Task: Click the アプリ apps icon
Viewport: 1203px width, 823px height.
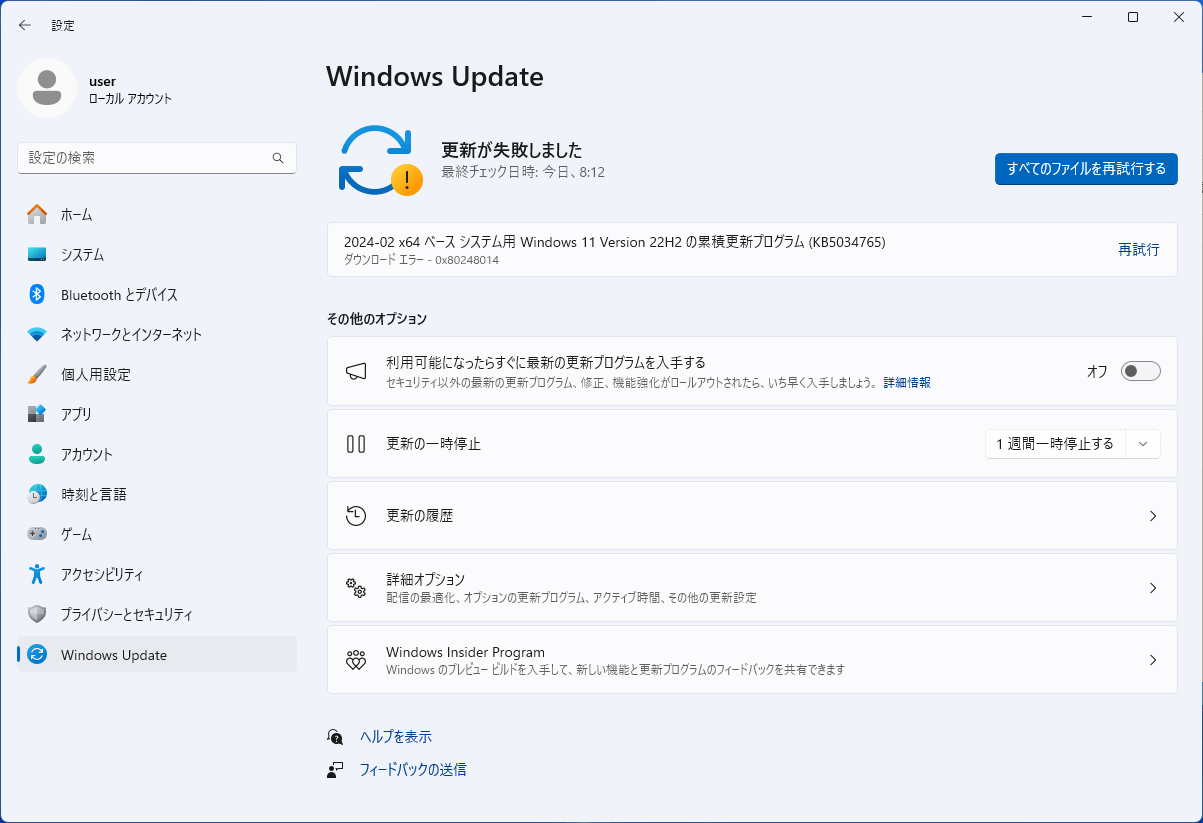Action: point(37,414)
